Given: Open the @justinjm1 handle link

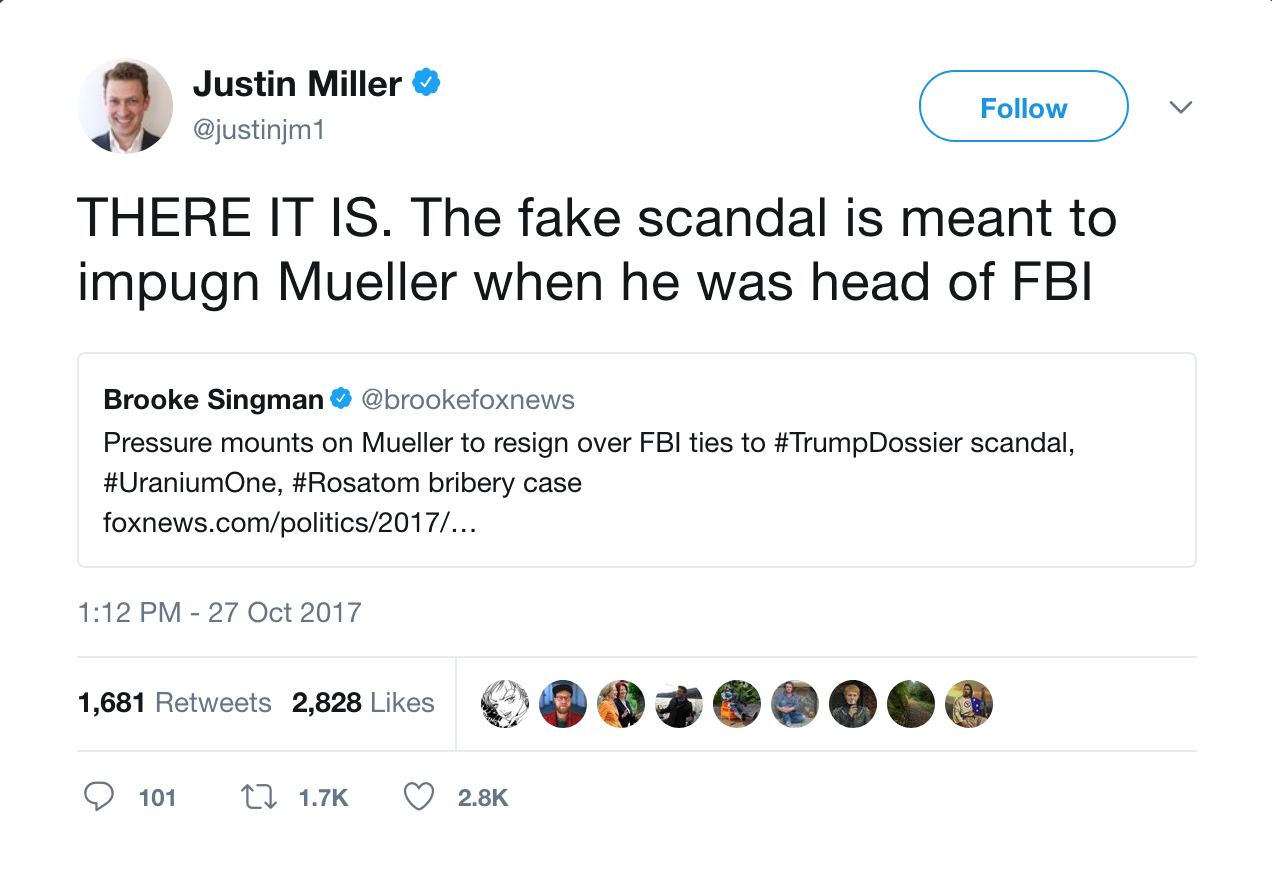Looking at the screenshot, I should (x=259, y=130).
